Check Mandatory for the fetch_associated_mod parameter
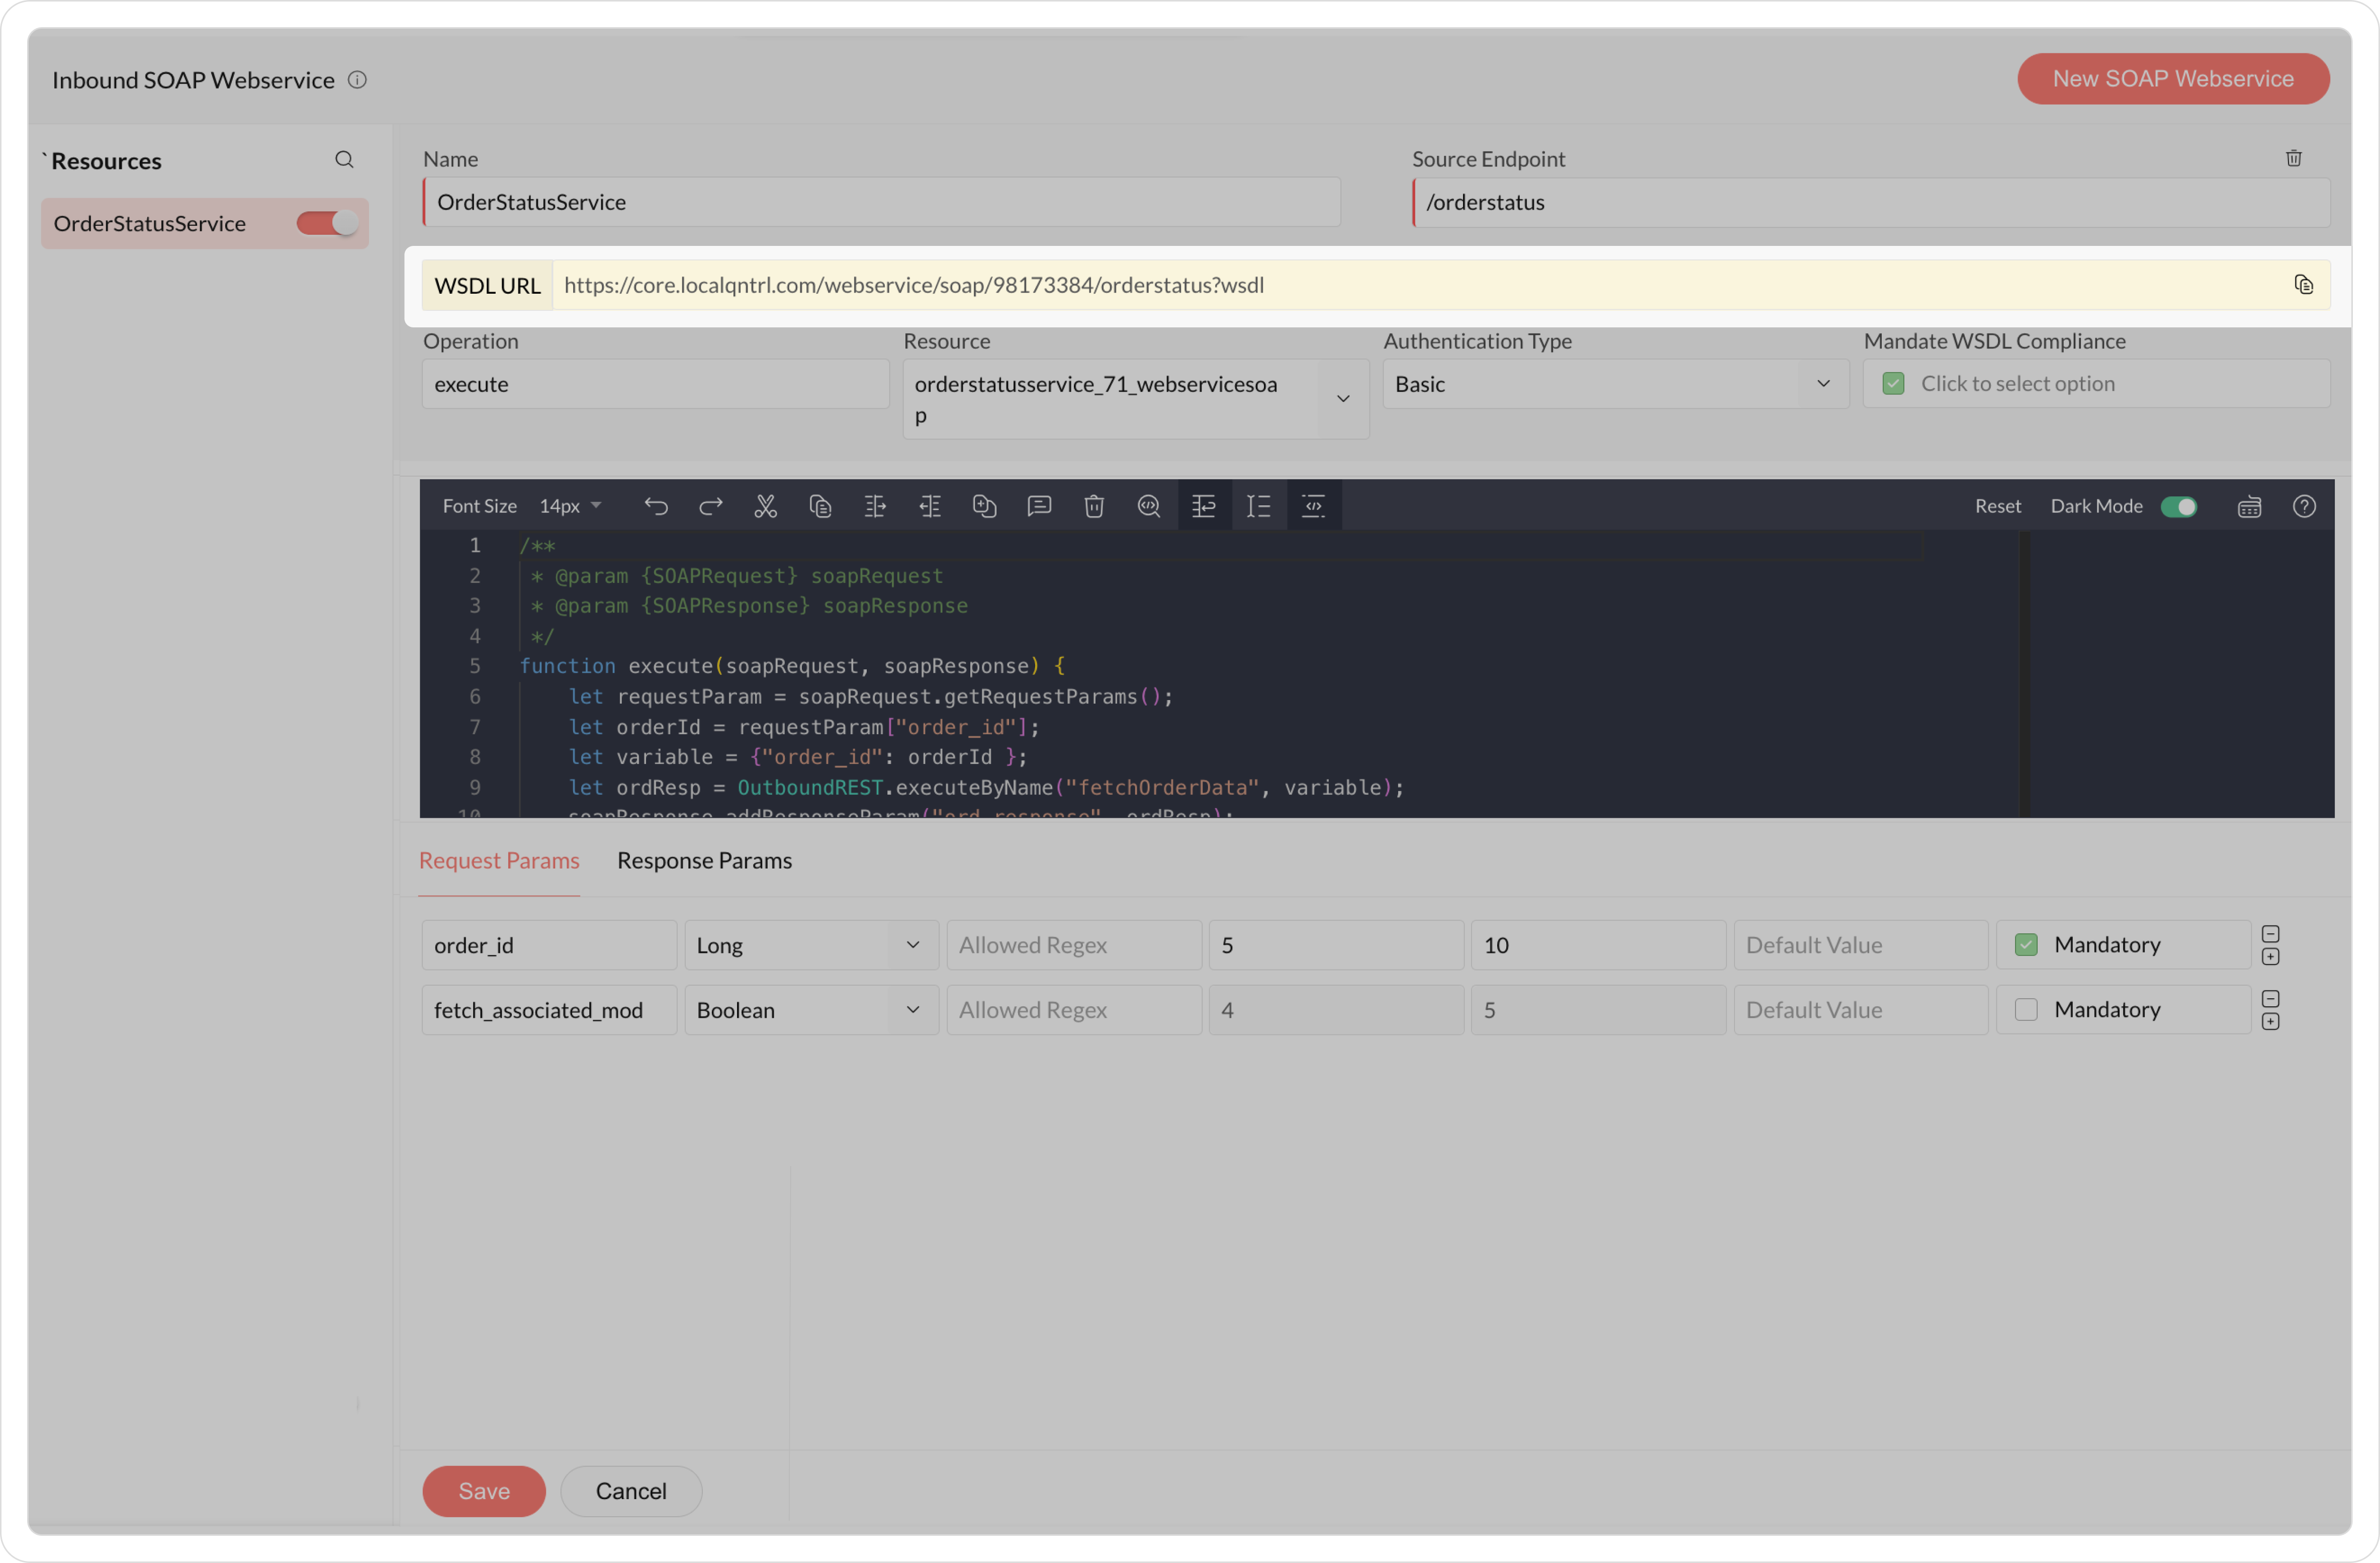 click(2026, 1010)
